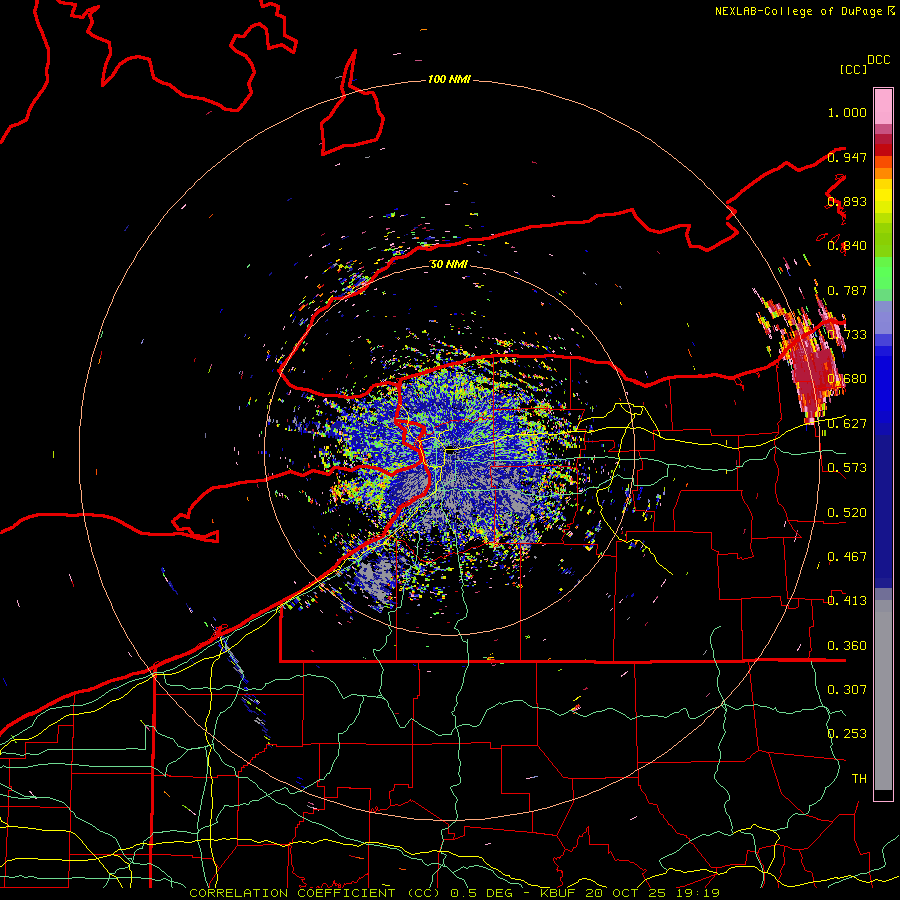This screenshot has width=900, height=900.
Task: Click the CORRELATION COEFFICIENT caption at the bottom
Action: [x=454, y=893]
